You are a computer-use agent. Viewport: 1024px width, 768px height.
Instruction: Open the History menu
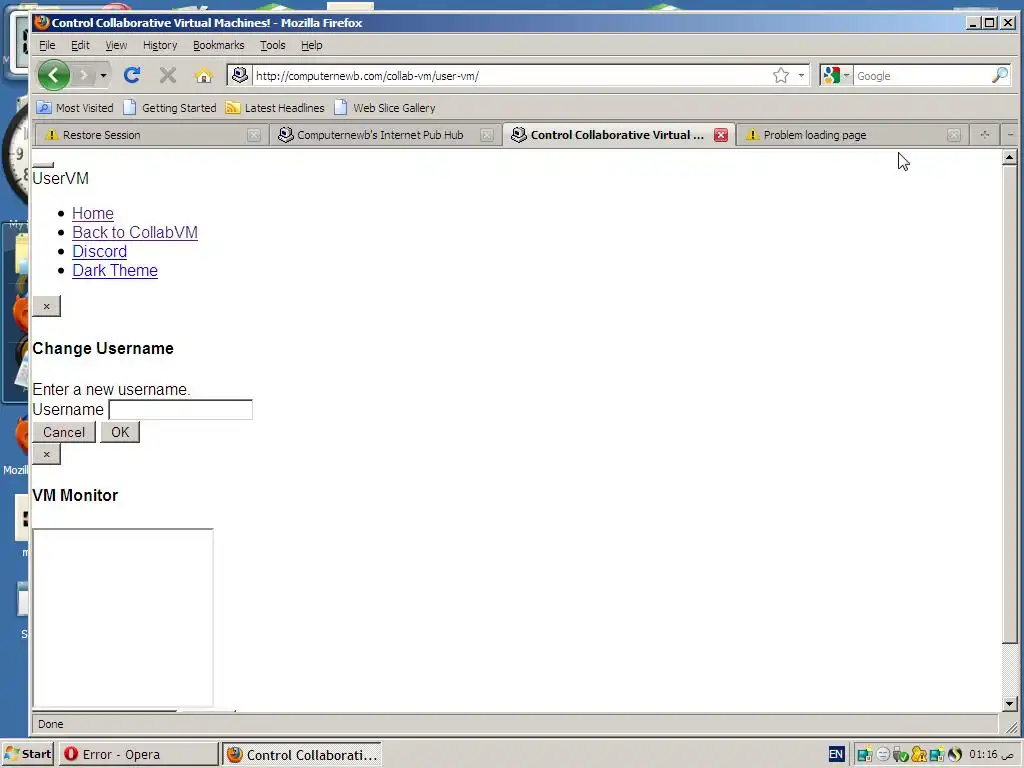tap(160, 45)
